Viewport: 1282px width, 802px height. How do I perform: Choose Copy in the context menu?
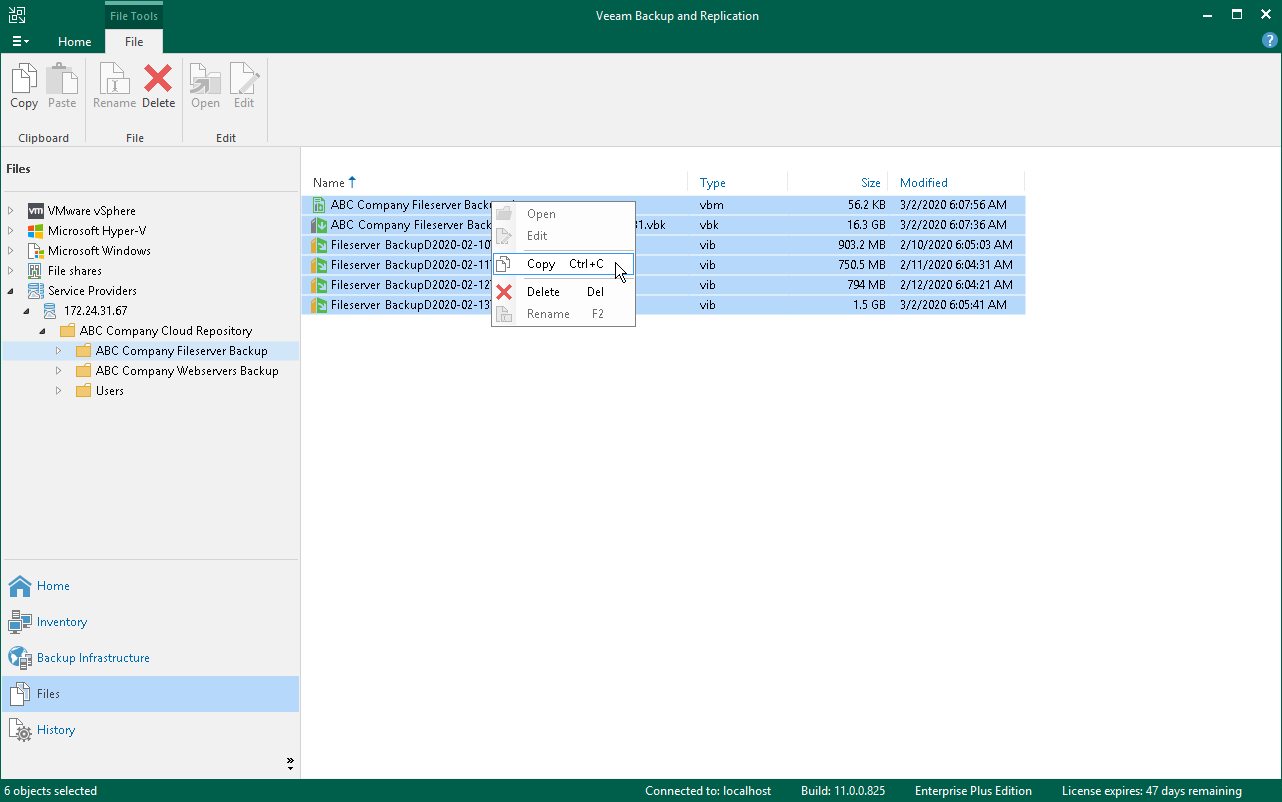coord(563,264)
